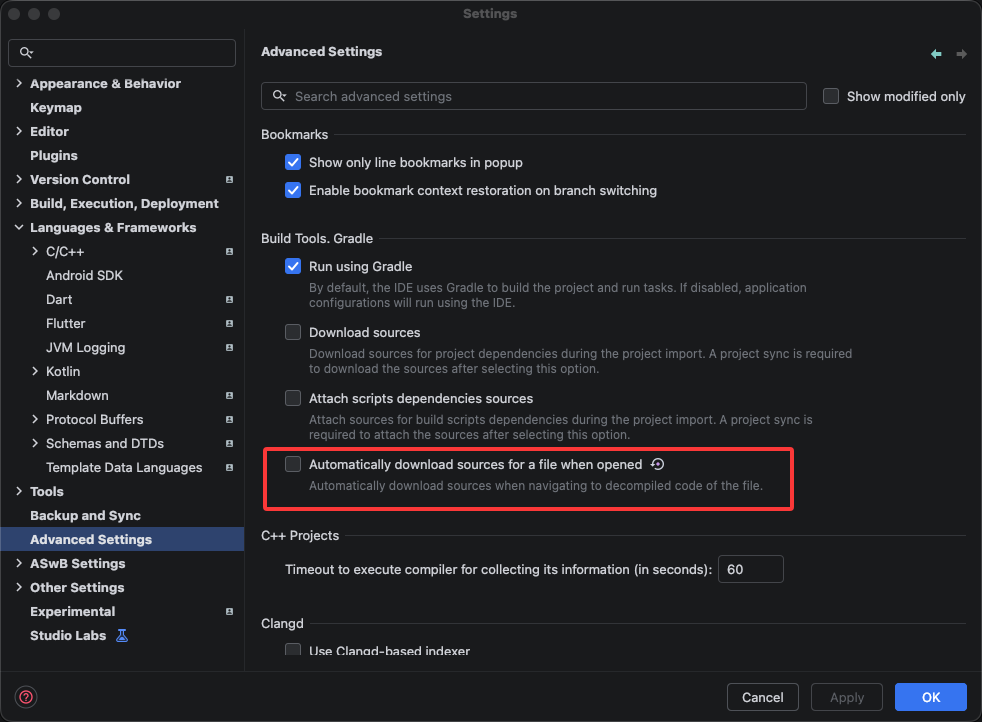Enable the Download sources checkbox
982x722 pixels.
(x=292, y=332)
